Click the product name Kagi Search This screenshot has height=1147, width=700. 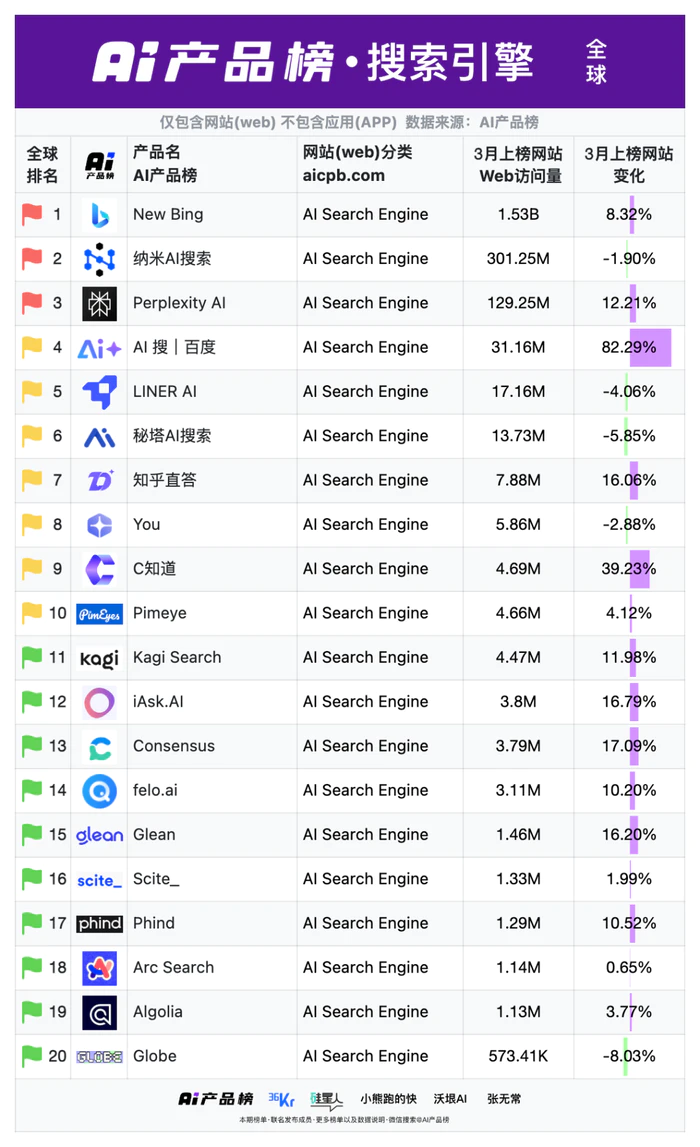point(177,658)
